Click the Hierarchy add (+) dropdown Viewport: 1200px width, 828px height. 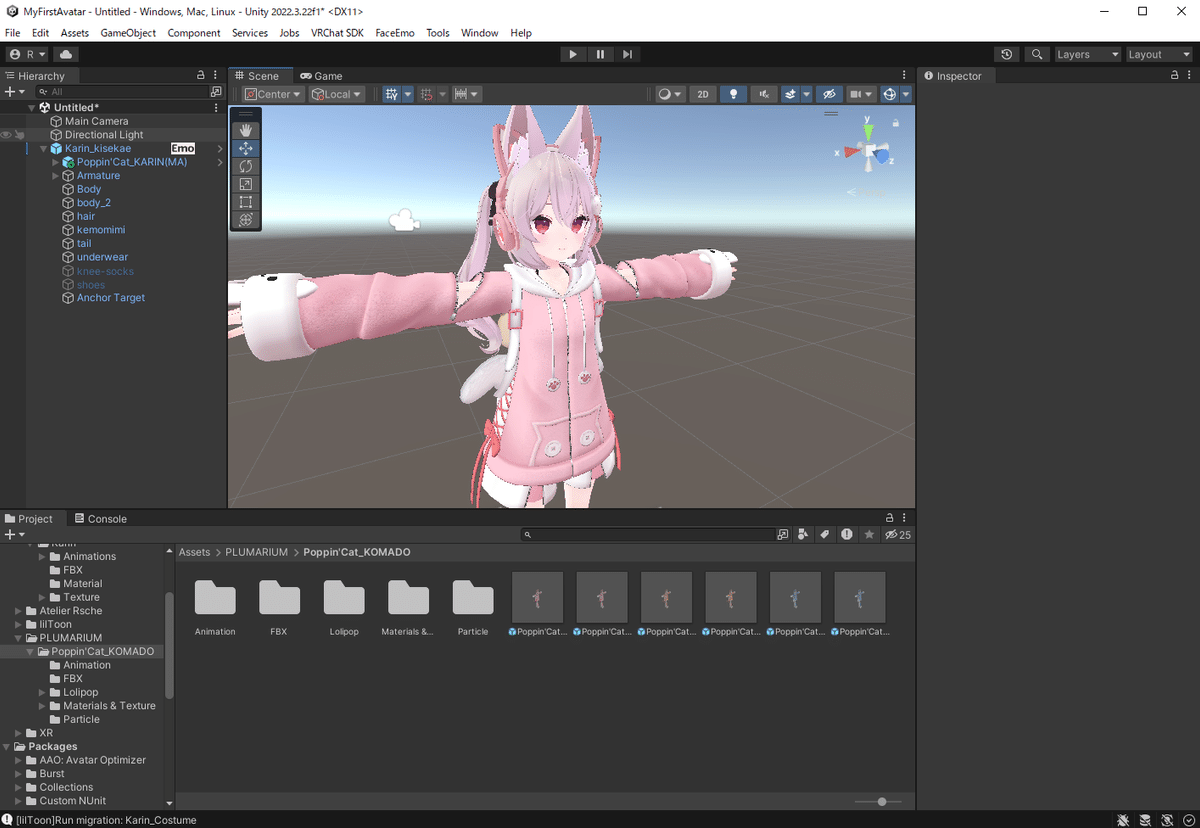tap(14, 92)
